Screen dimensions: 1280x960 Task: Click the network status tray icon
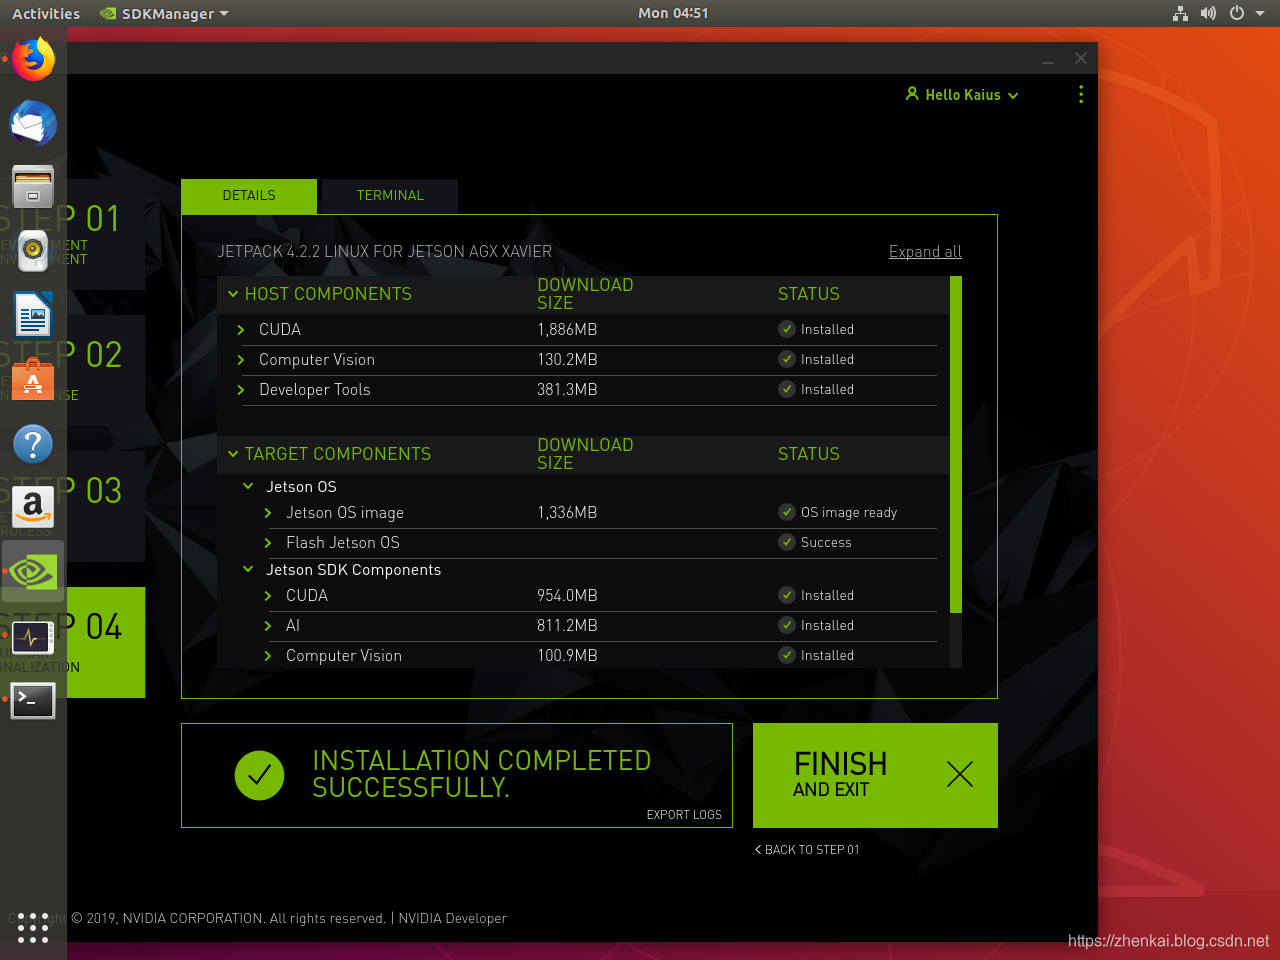pos(1181,13)
